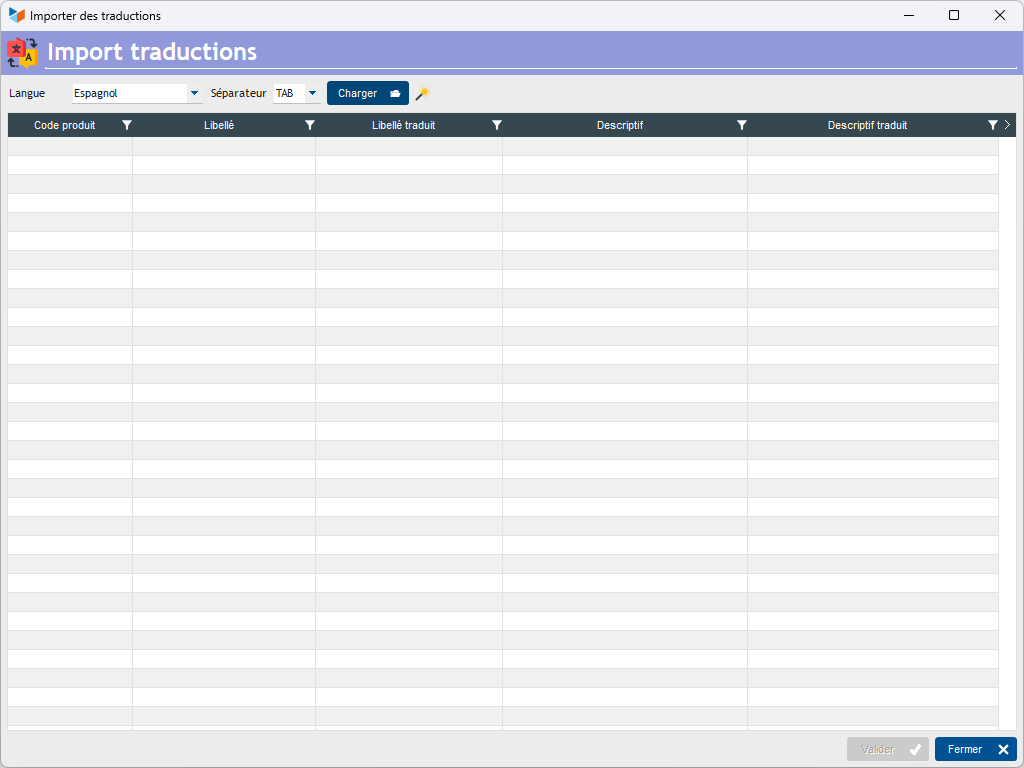Click the Fermer button
This screenshot has height=768, width=1024.
[975, 749]
